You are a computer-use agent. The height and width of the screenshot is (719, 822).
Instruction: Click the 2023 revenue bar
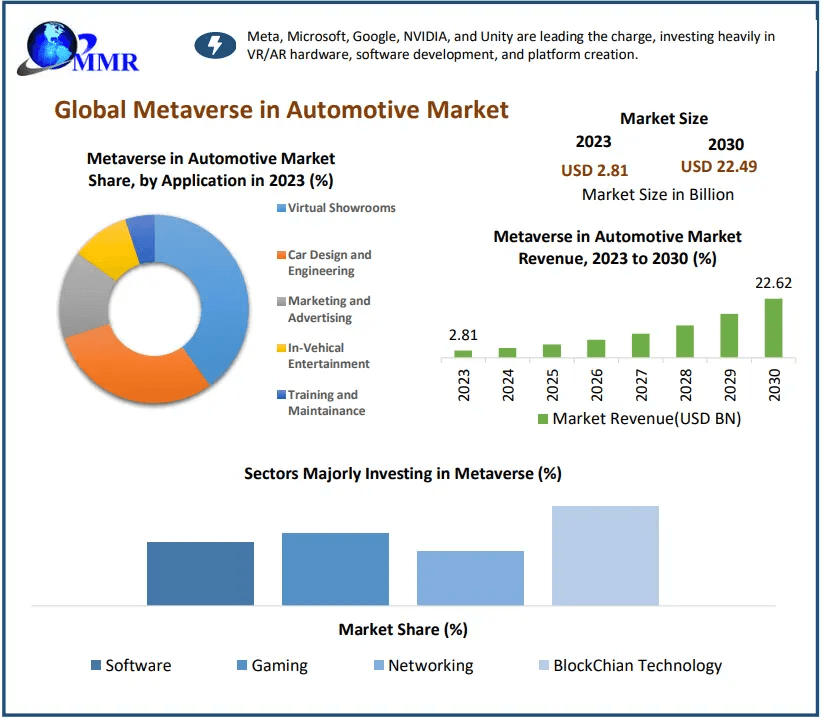click(x=463, y=353)
